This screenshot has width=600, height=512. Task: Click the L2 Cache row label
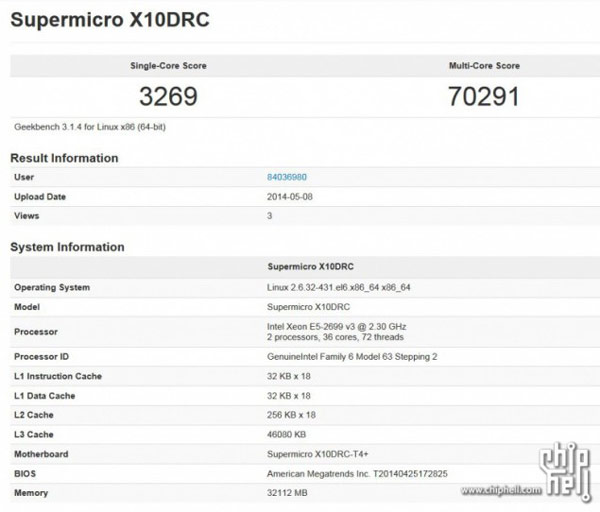[x=34, y=415]
